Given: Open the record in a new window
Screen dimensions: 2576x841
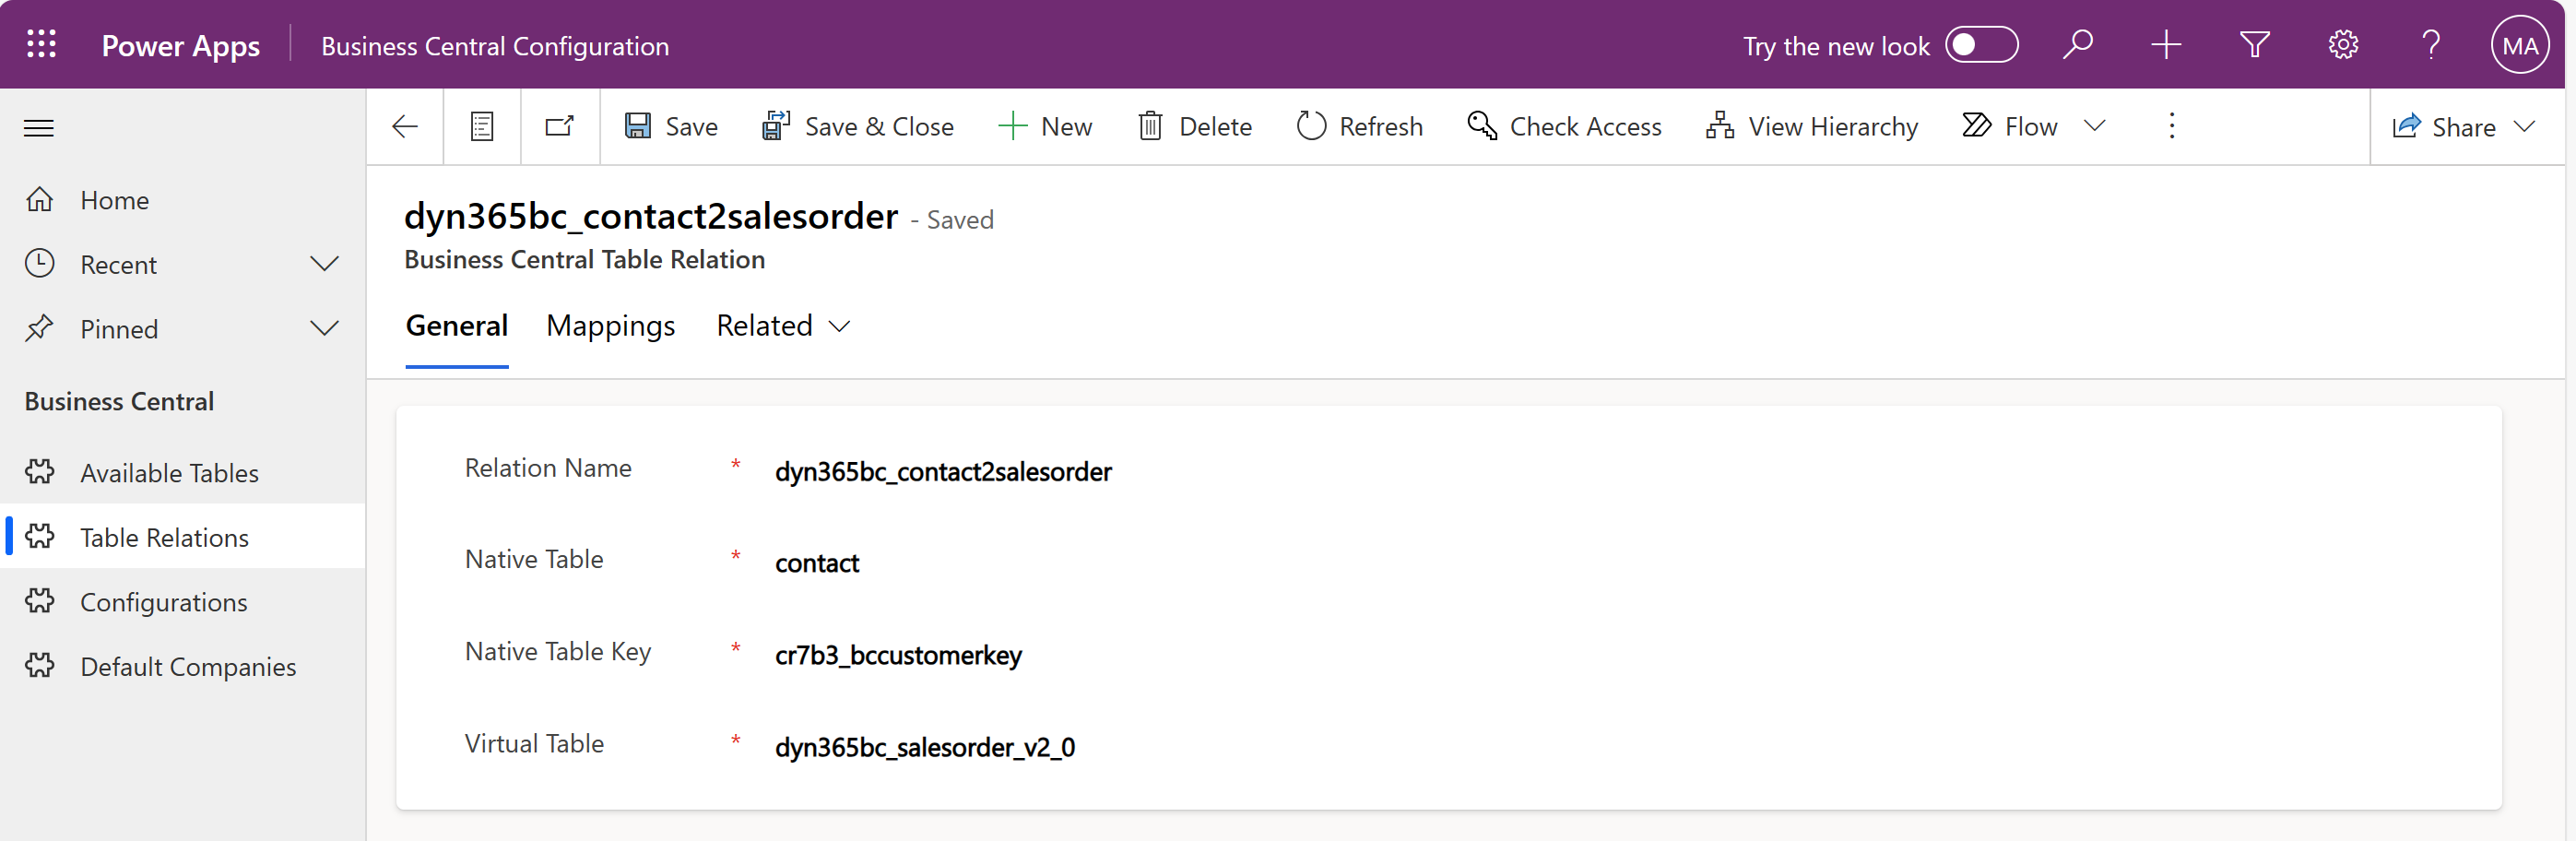Looking at the screenshot, I should (x=559, y=126).
